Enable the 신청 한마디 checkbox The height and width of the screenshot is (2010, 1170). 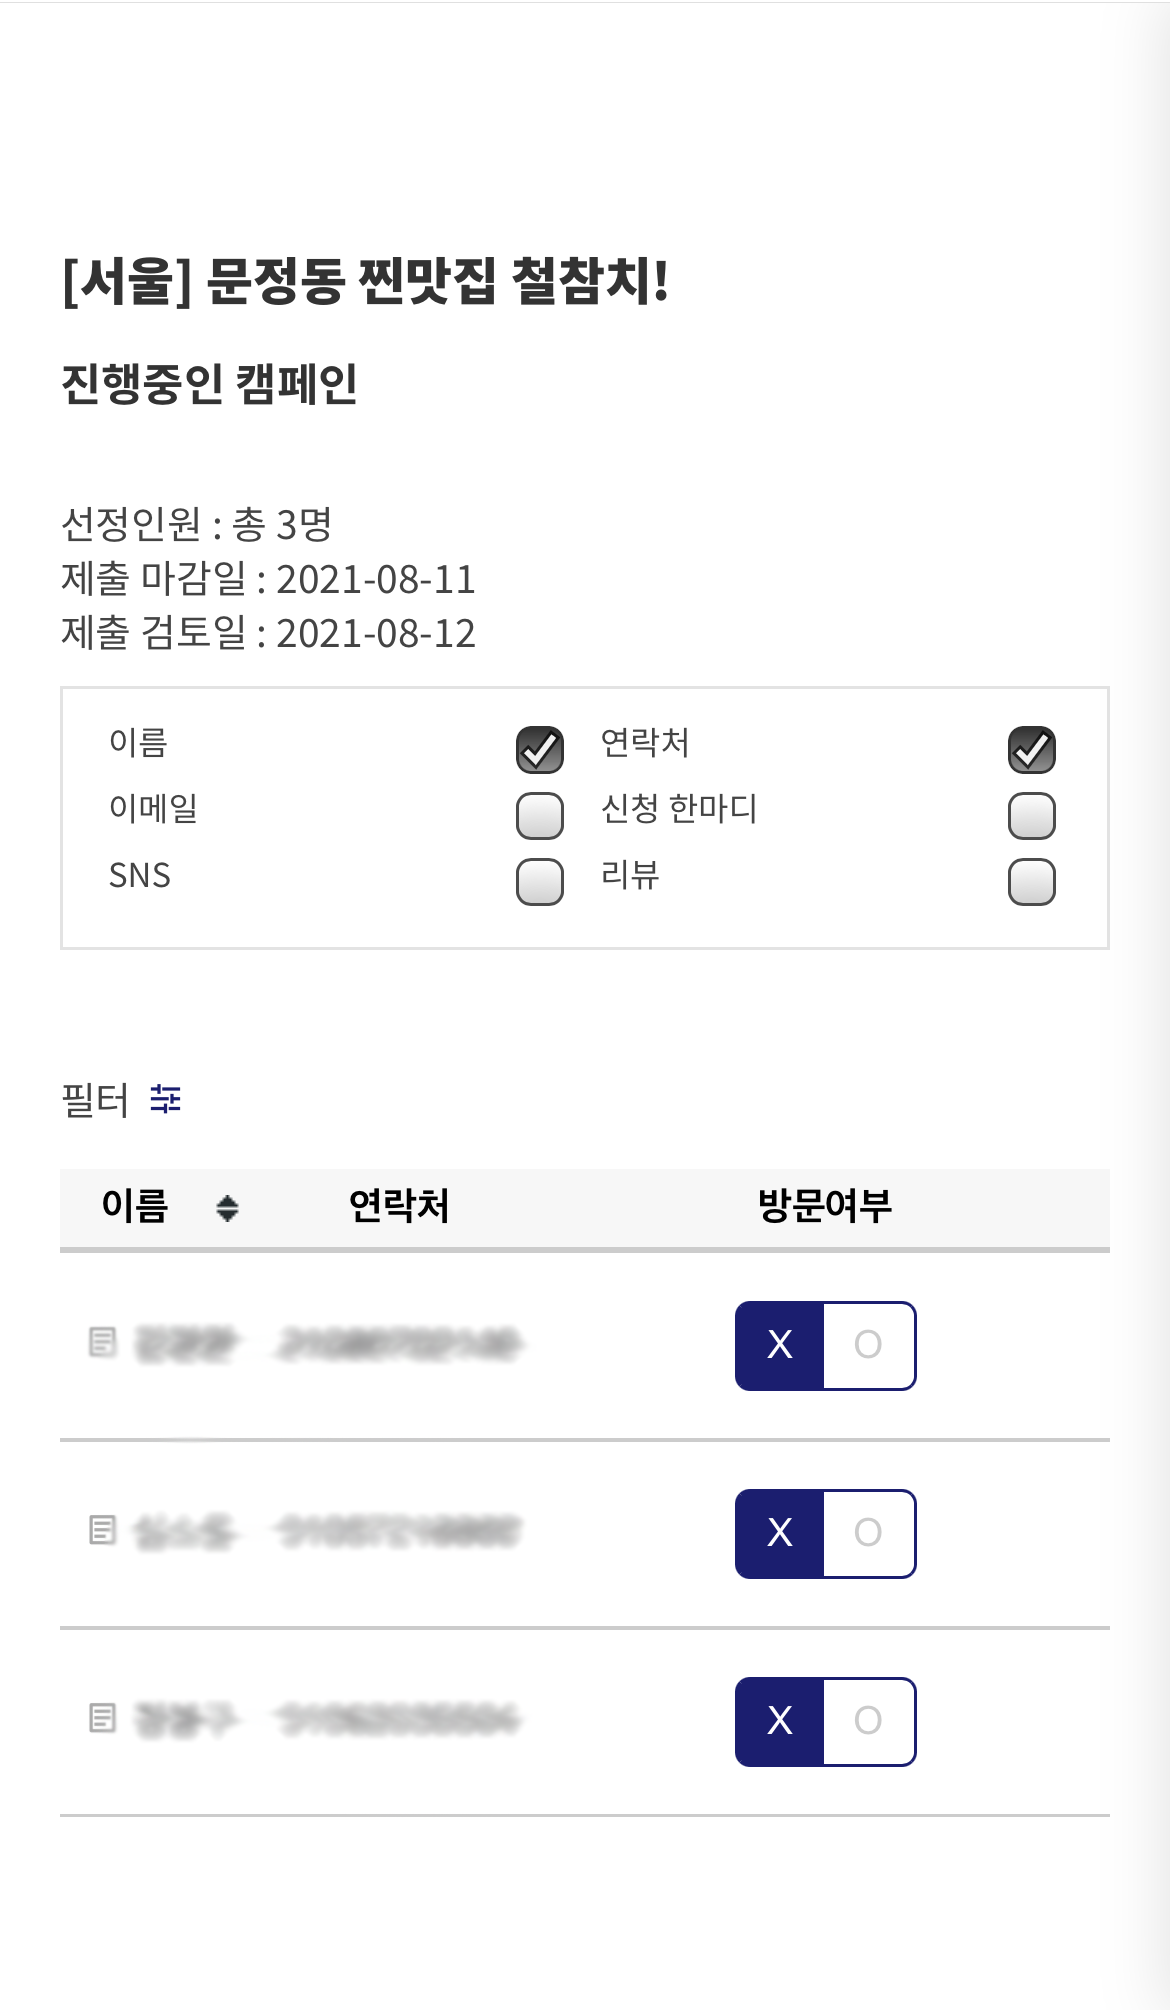pos(1032,816)
